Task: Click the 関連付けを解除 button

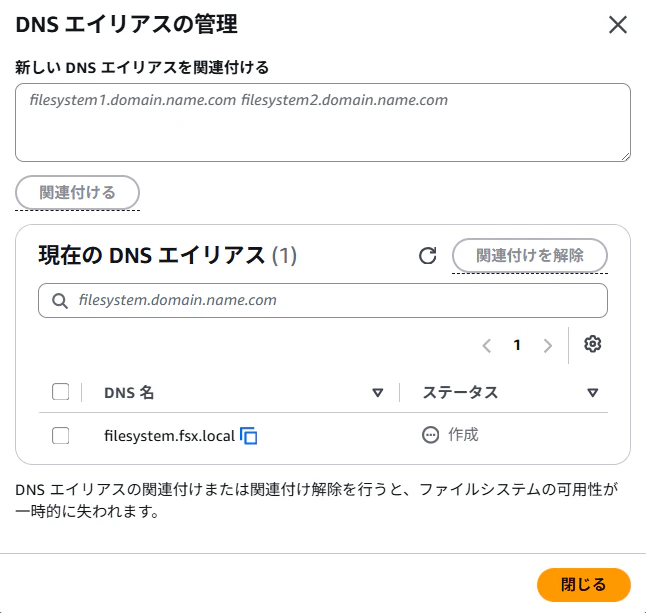Action: pos(530,255)
